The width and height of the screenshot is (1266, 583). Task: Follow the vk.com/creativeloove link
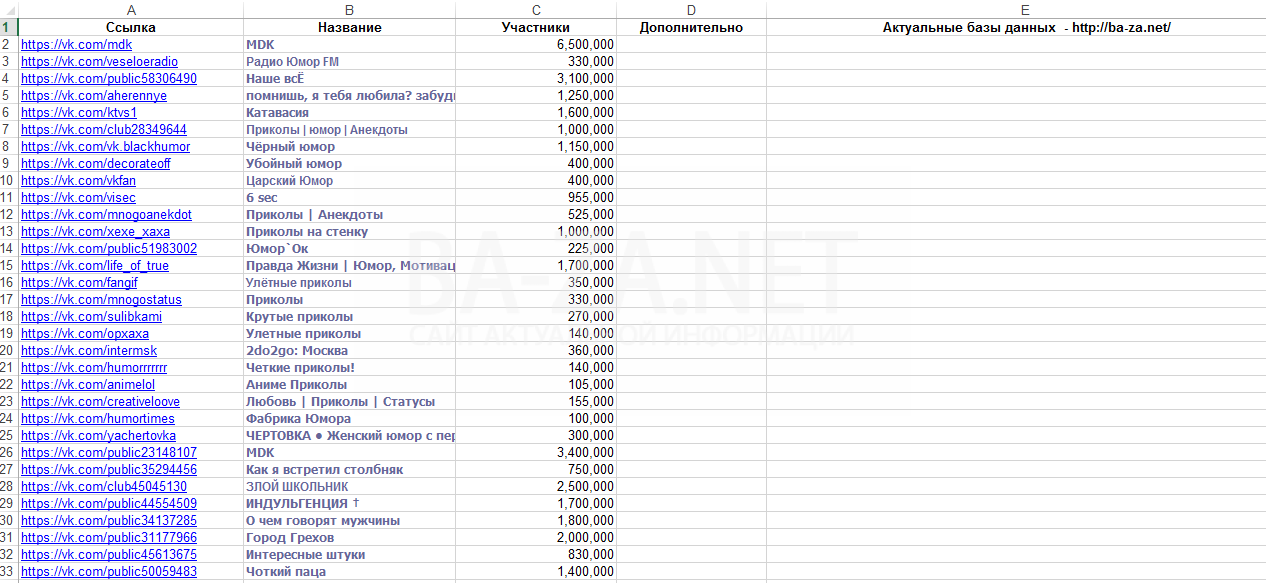coord(100,401)
